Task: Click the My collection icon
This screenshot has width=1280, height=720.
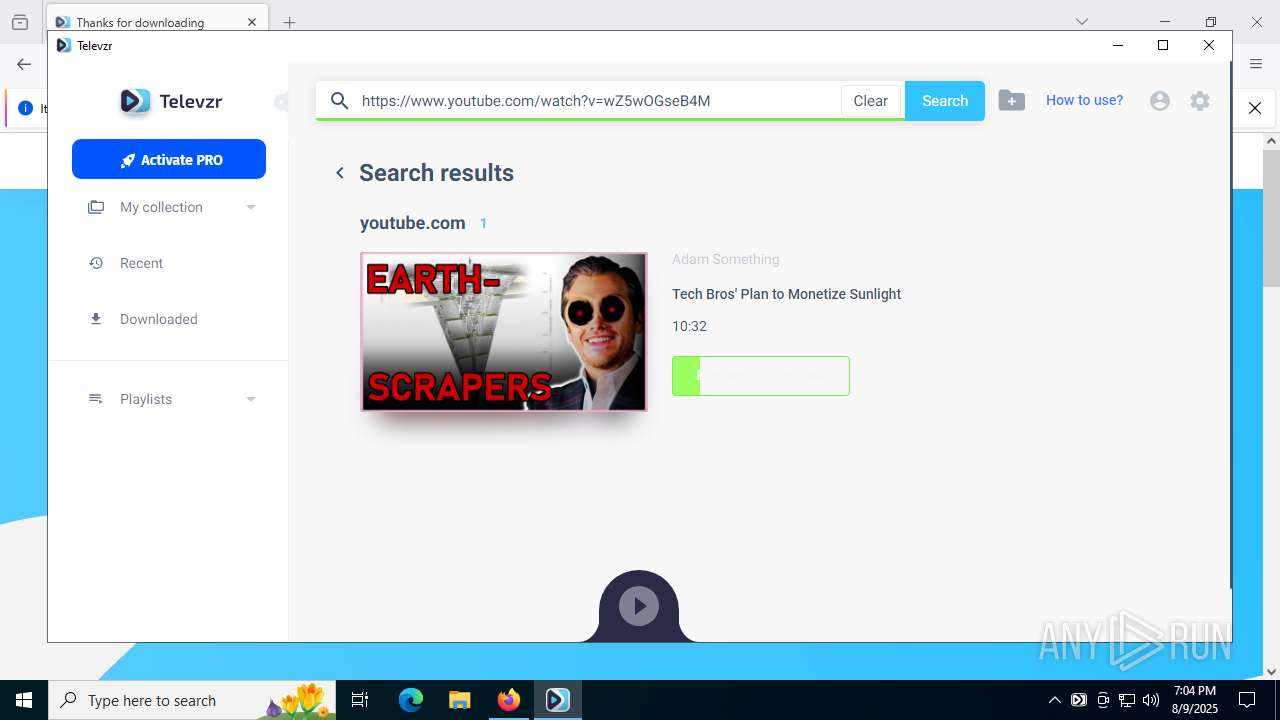Action: tap(96, 207)
